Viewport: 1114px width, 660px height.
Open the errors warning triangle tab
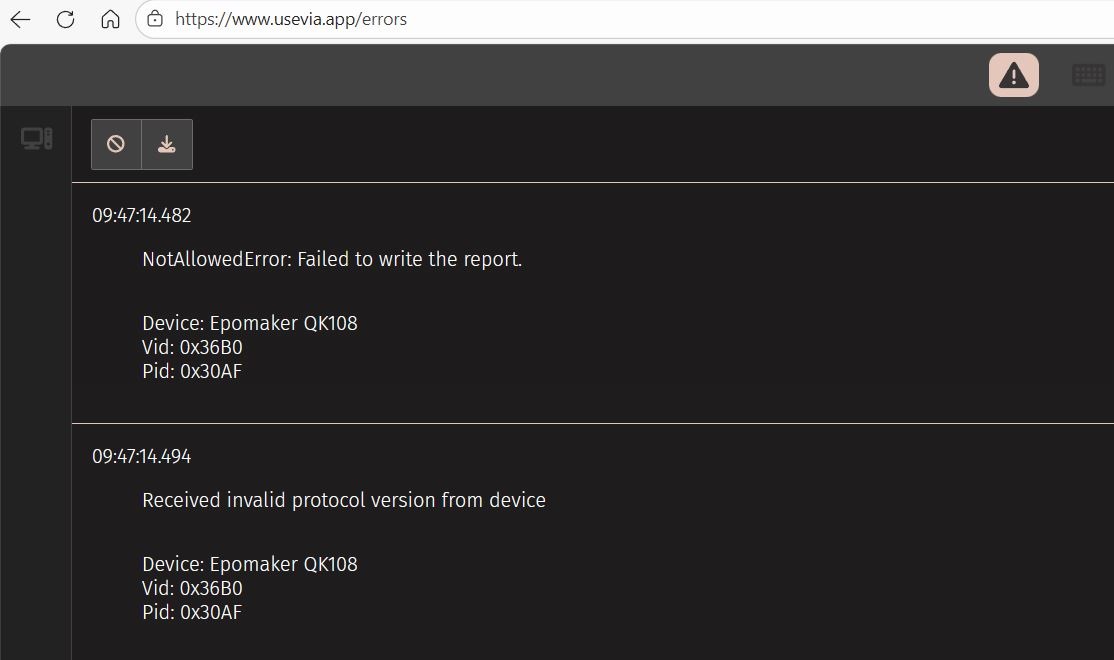coord(1013,76)
